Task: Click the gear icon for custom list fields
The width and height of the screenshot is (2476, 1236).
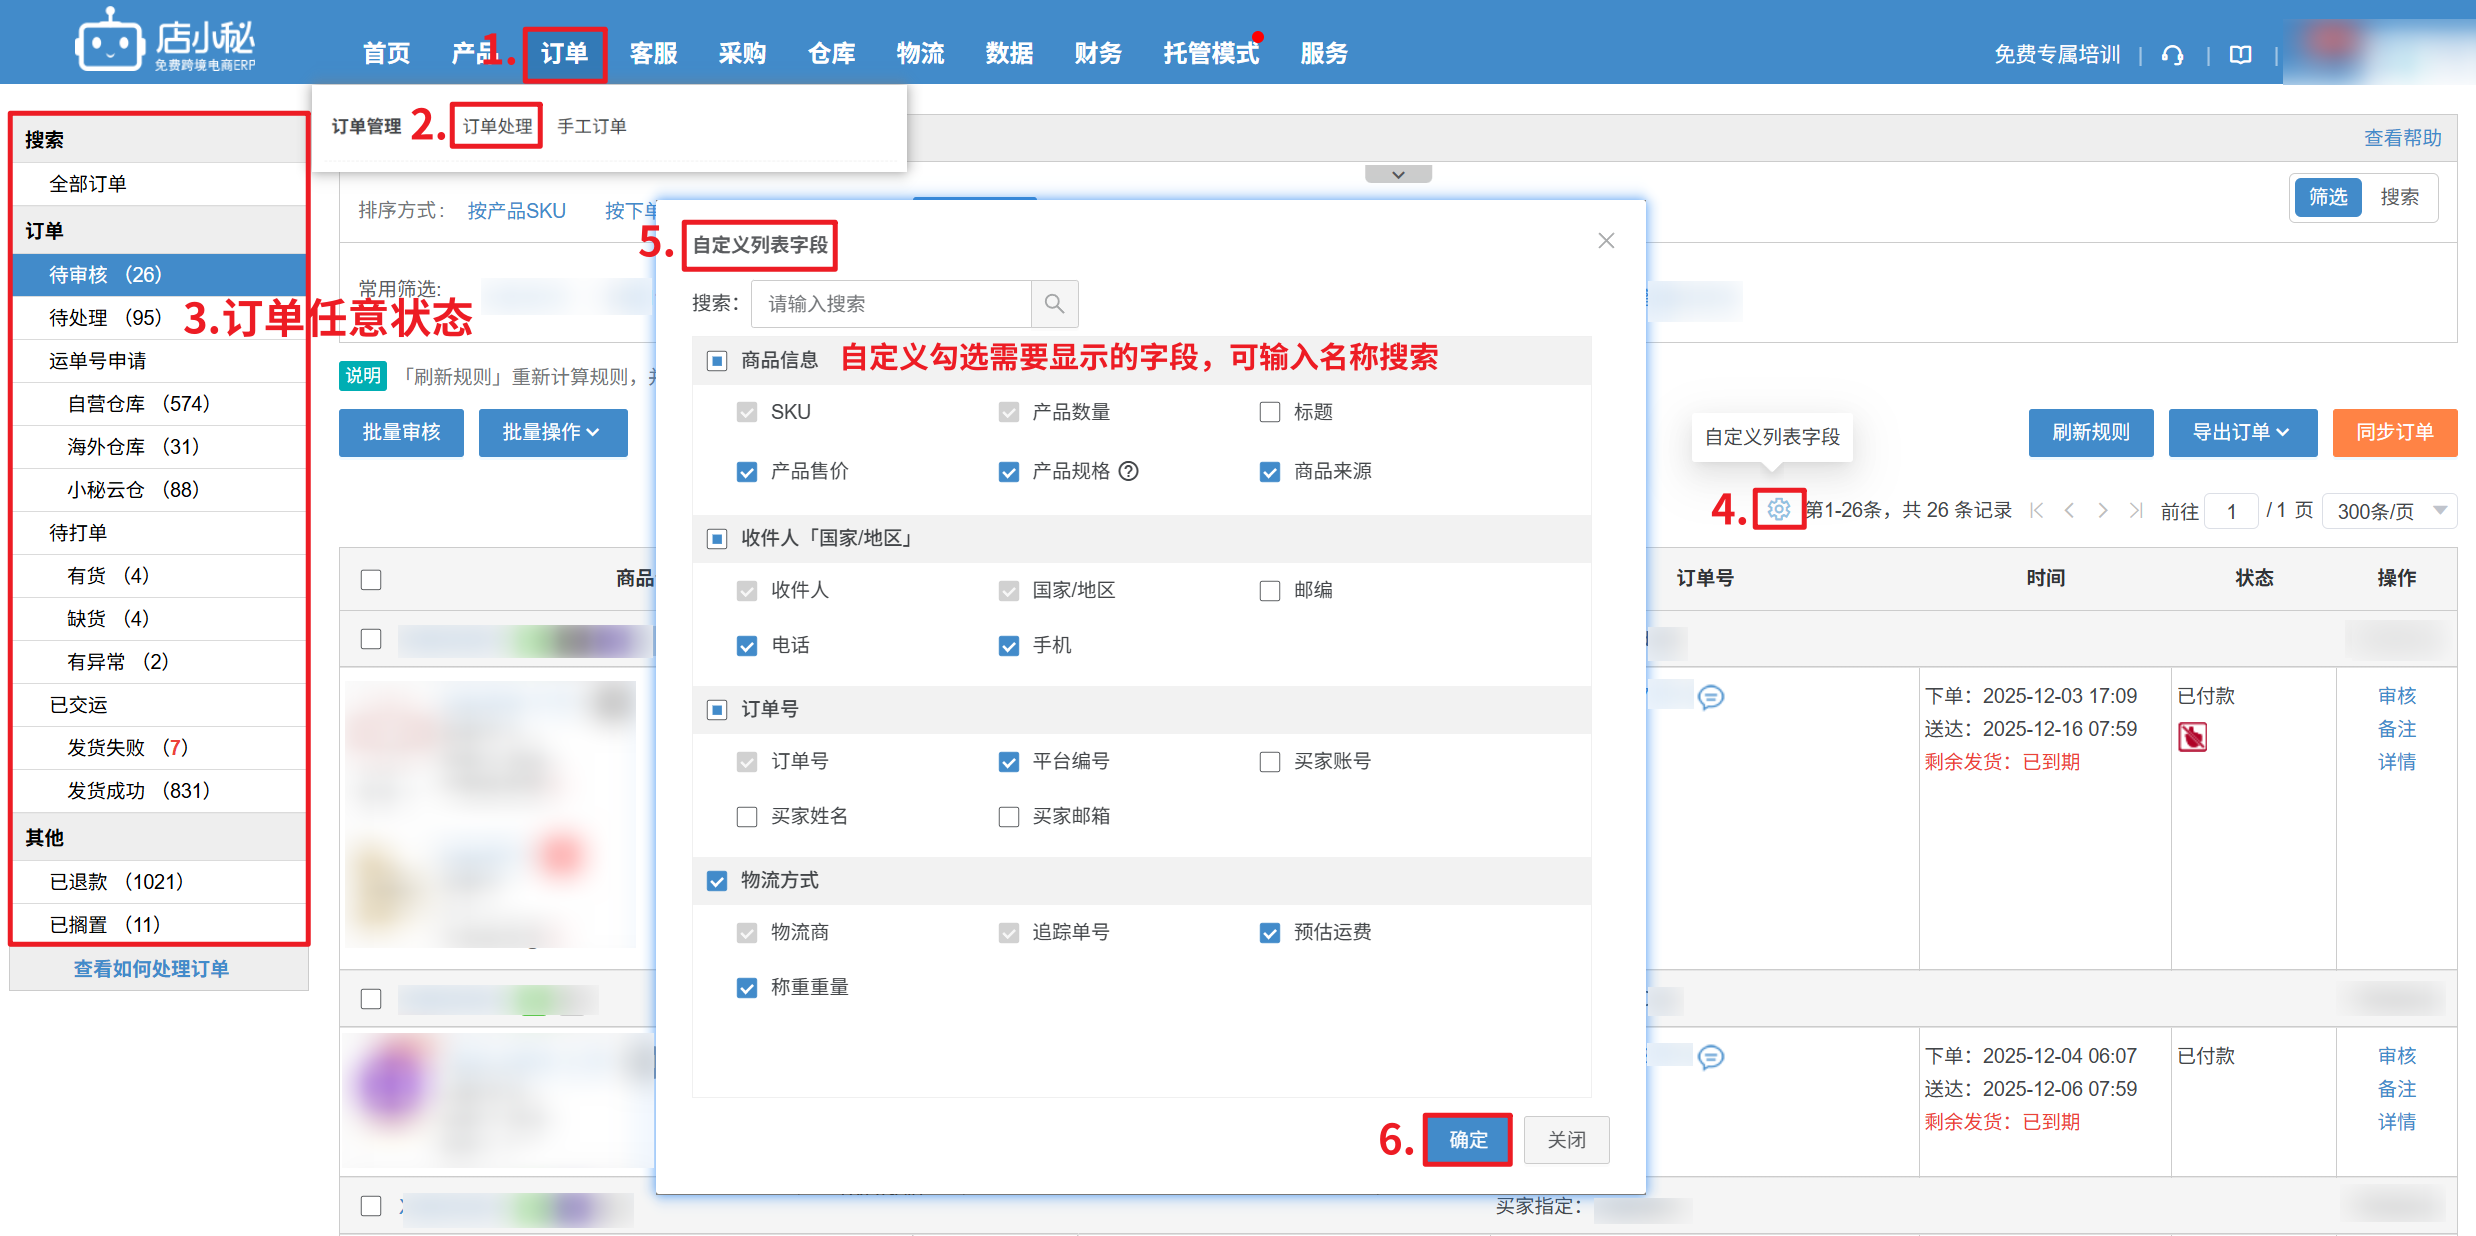Action: (1778, 509)
